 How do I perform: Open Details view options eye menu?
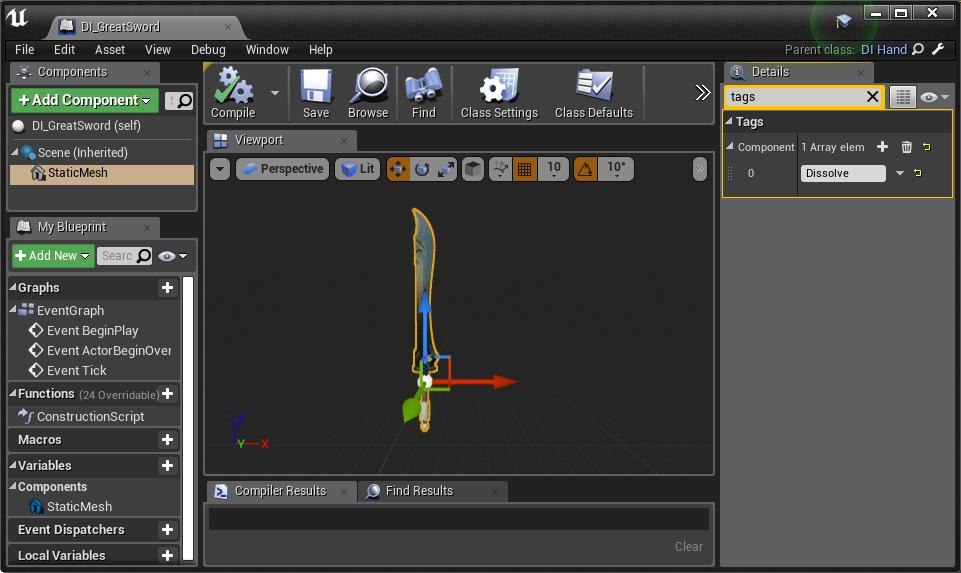[933, 97]
